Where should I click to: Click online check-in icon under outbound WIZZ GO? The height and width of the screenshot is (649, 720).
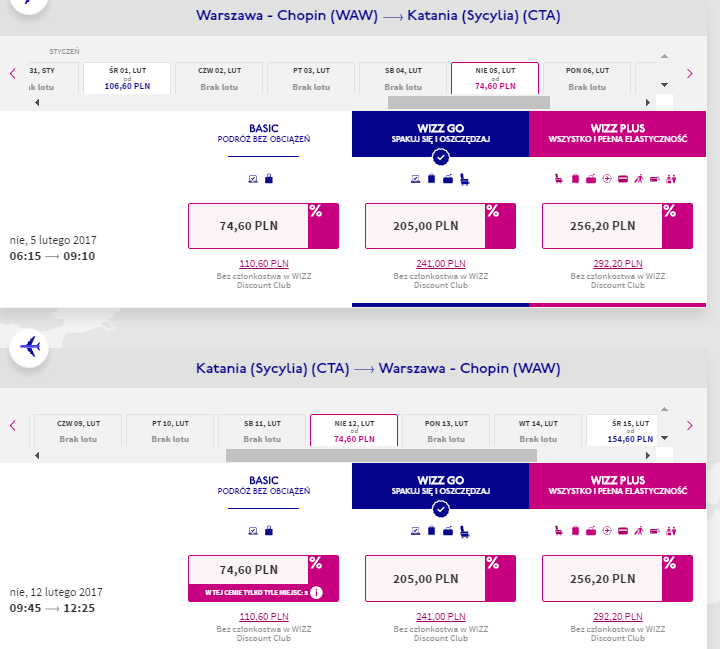(415, 179)
